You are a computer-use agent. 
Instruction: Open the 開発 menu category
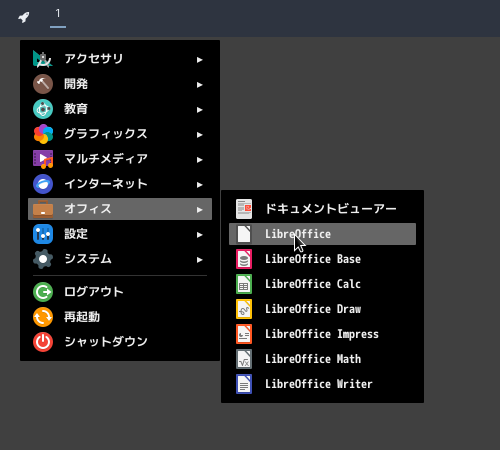pyautogui.click(x=120, y=84)
